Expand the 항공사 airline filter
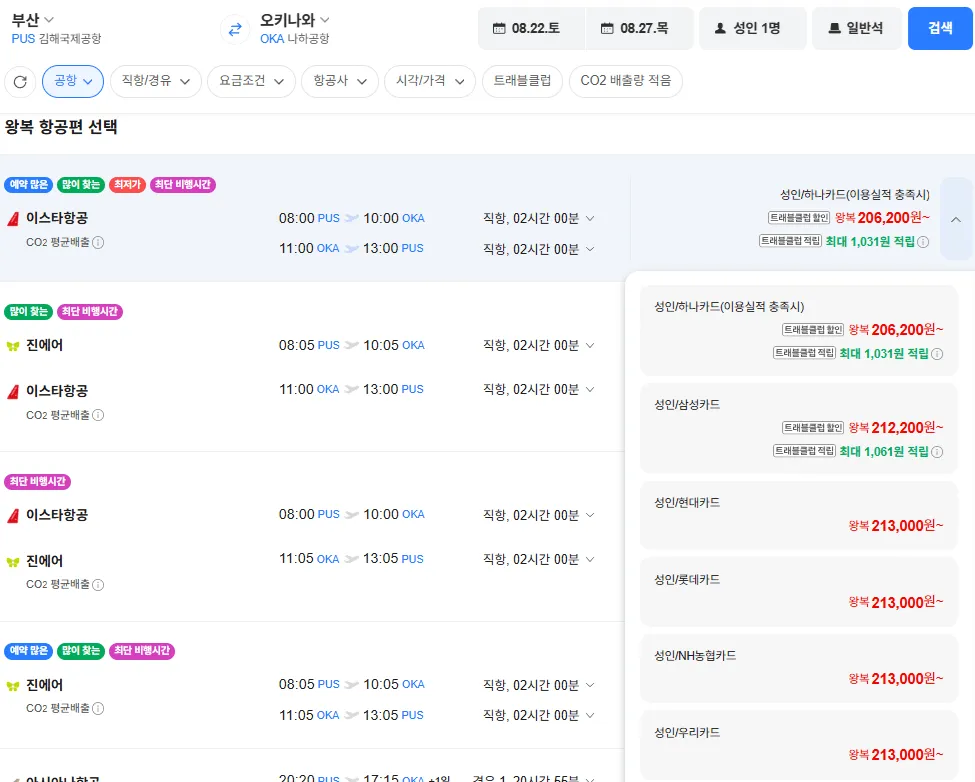This screenshot has height=782, width=975. click(340, 81)
